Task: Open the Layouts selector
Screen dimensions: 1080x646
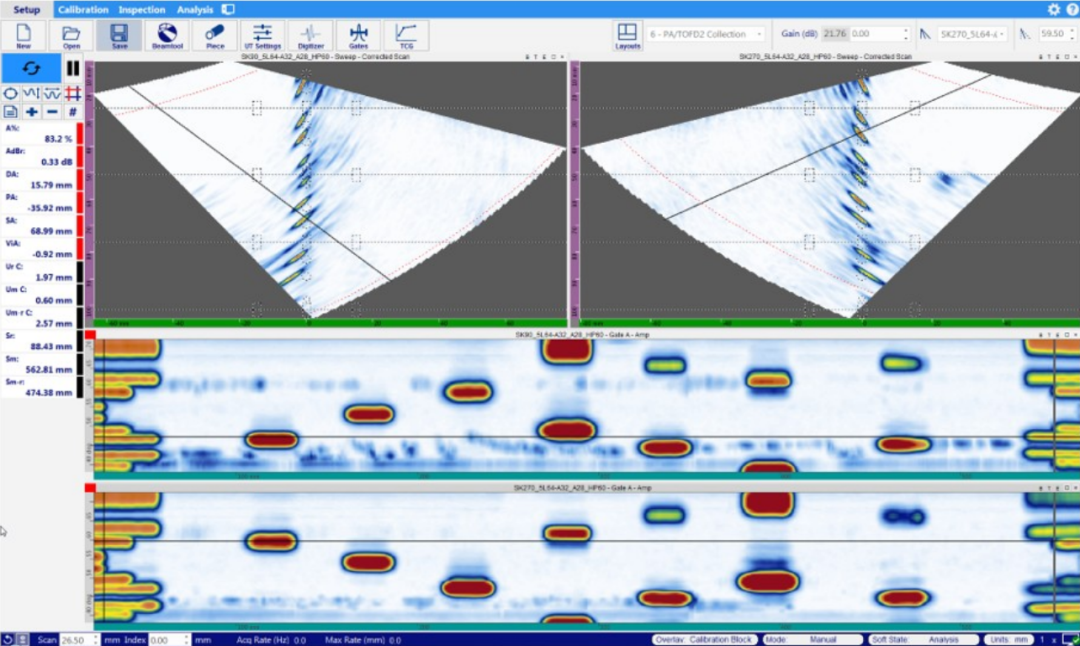Action: tap(627, 35)
